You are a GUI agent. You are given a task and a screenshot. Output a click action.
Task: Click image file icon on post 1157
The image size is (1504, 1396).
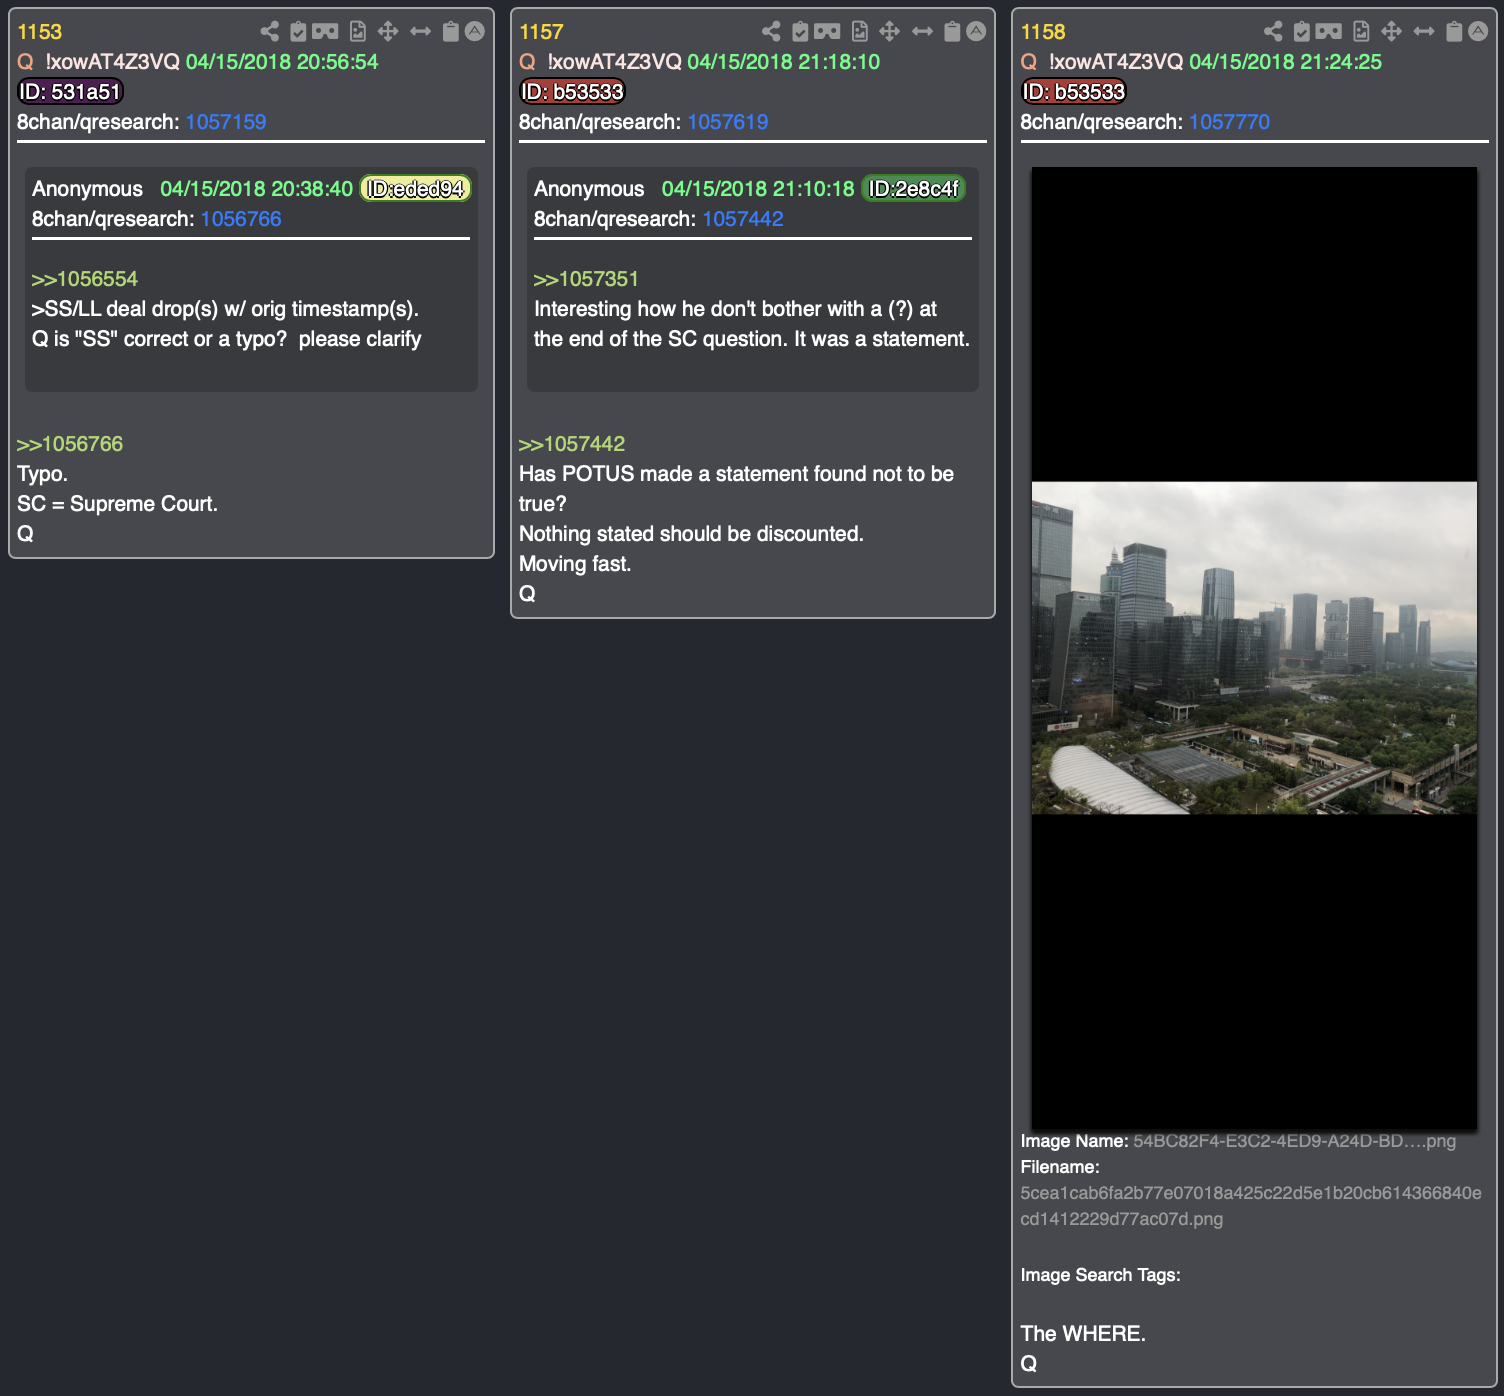pyautogui.click(x=860, y=32)
